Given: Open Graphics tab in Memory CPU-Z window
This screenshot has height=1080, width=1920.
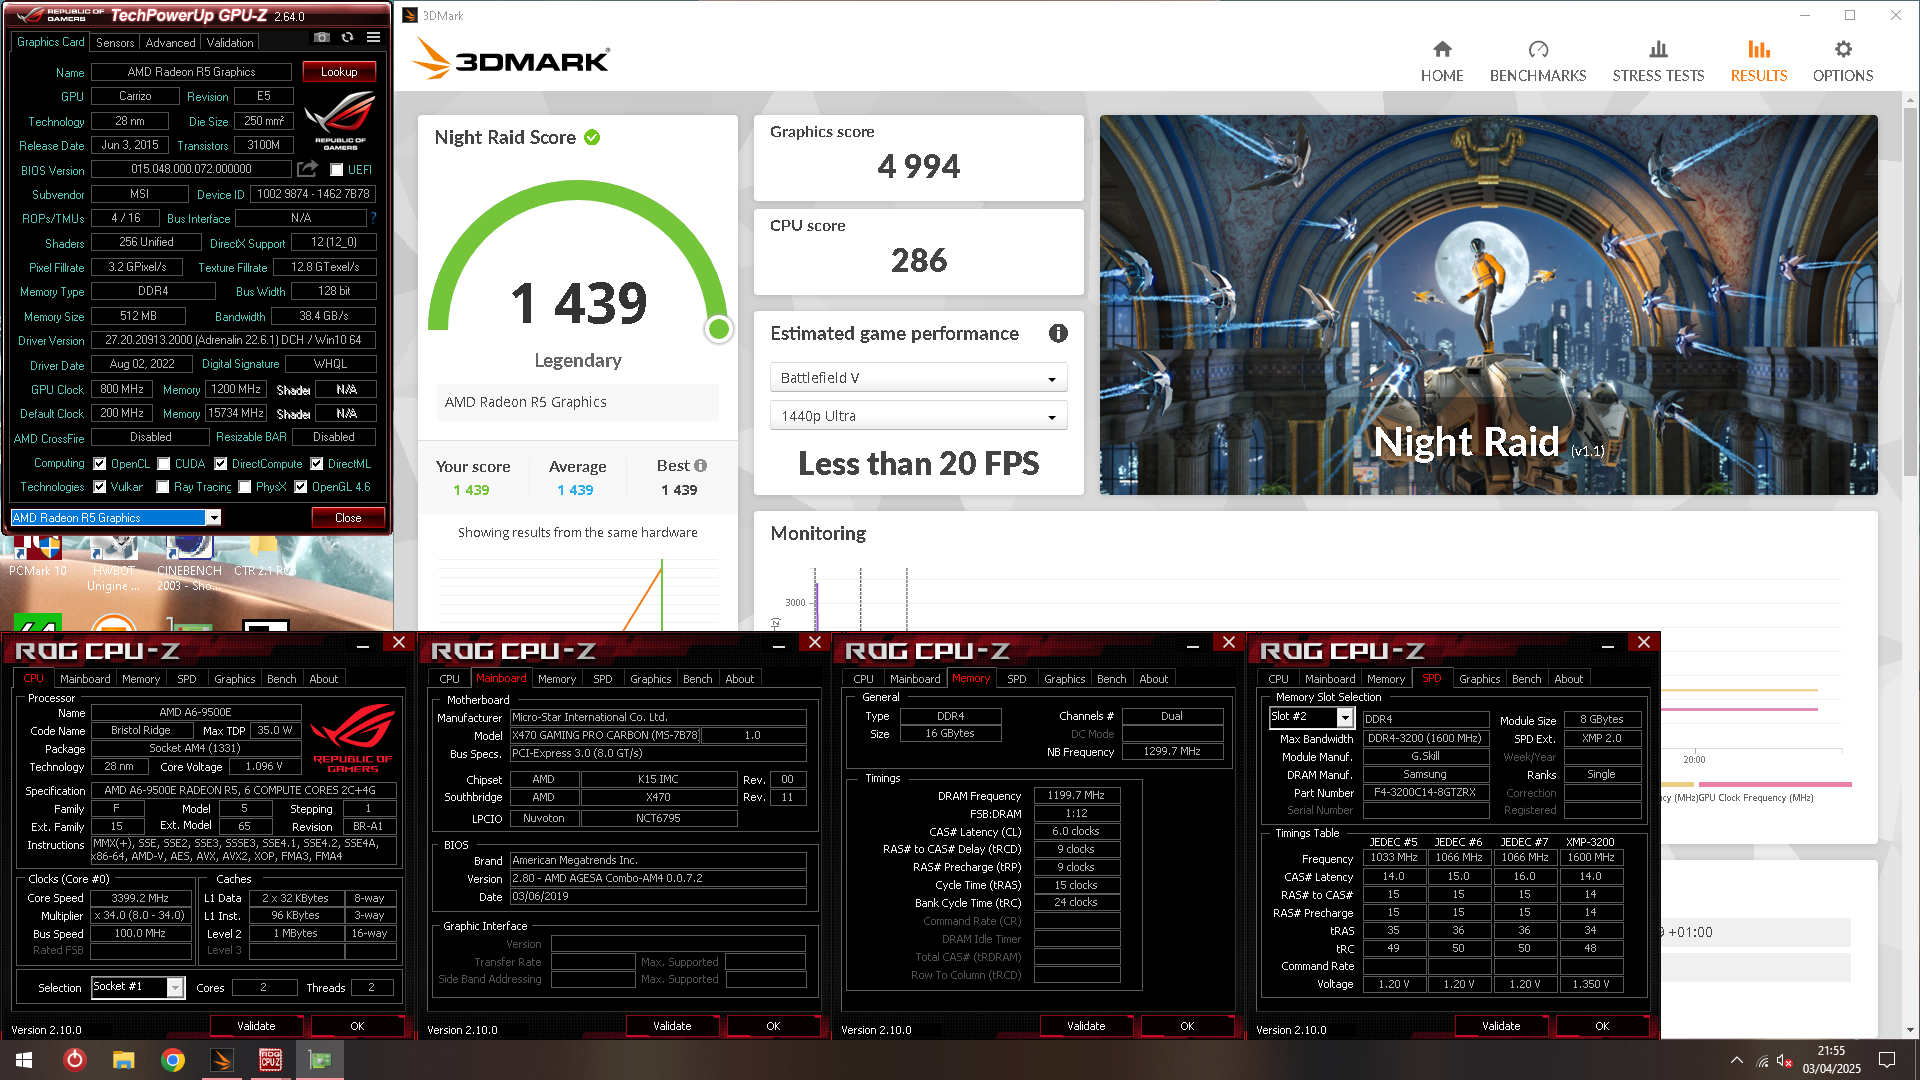Looking at the screenshot, I should coord(1064,679).
